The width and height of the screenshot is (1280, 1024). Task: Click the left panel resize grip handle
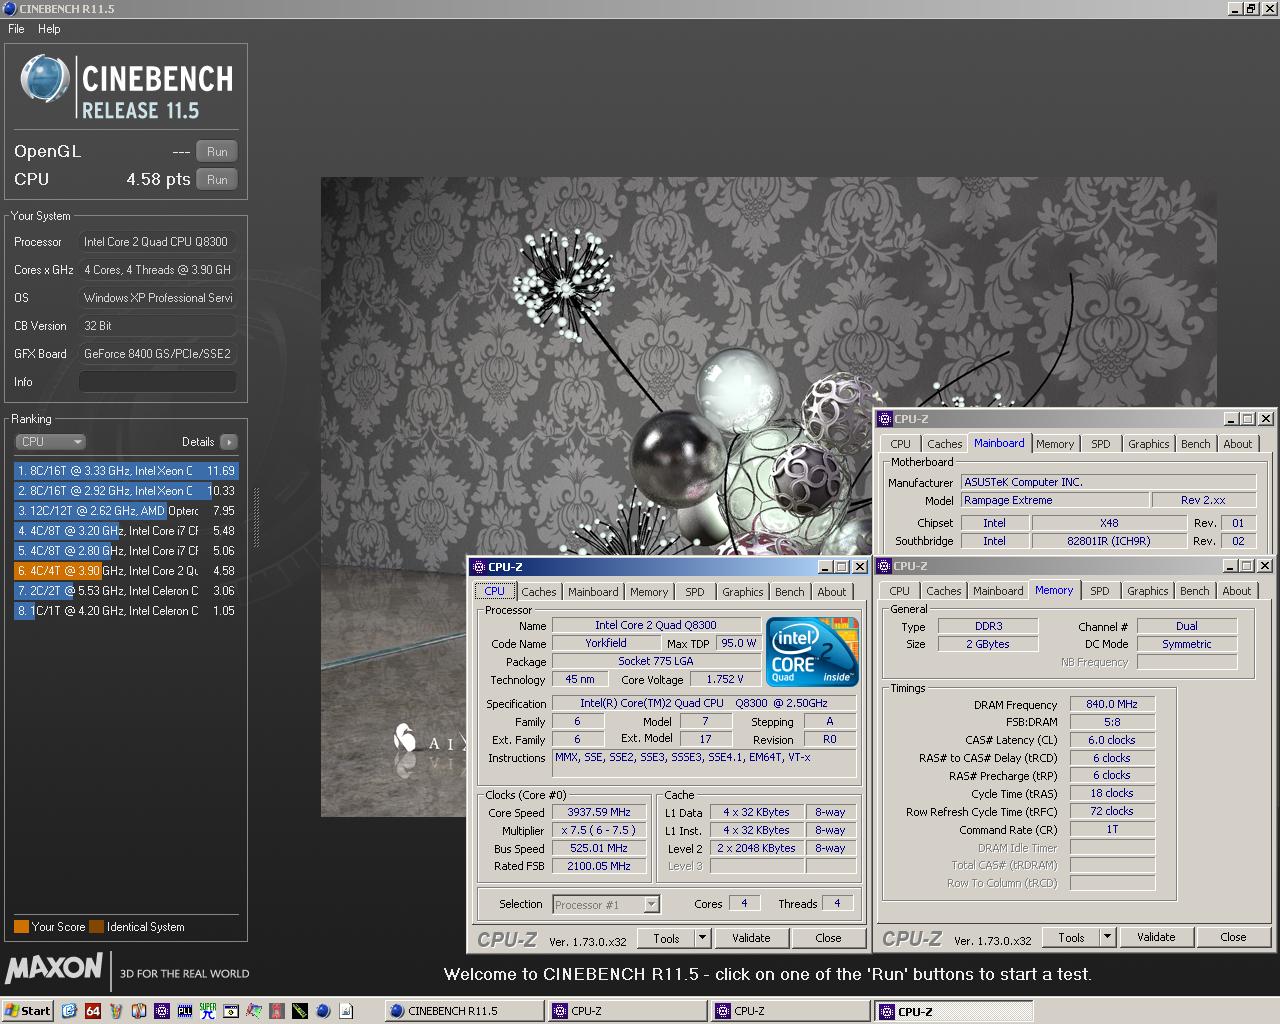pyautogui.click(x=256, y=518)
